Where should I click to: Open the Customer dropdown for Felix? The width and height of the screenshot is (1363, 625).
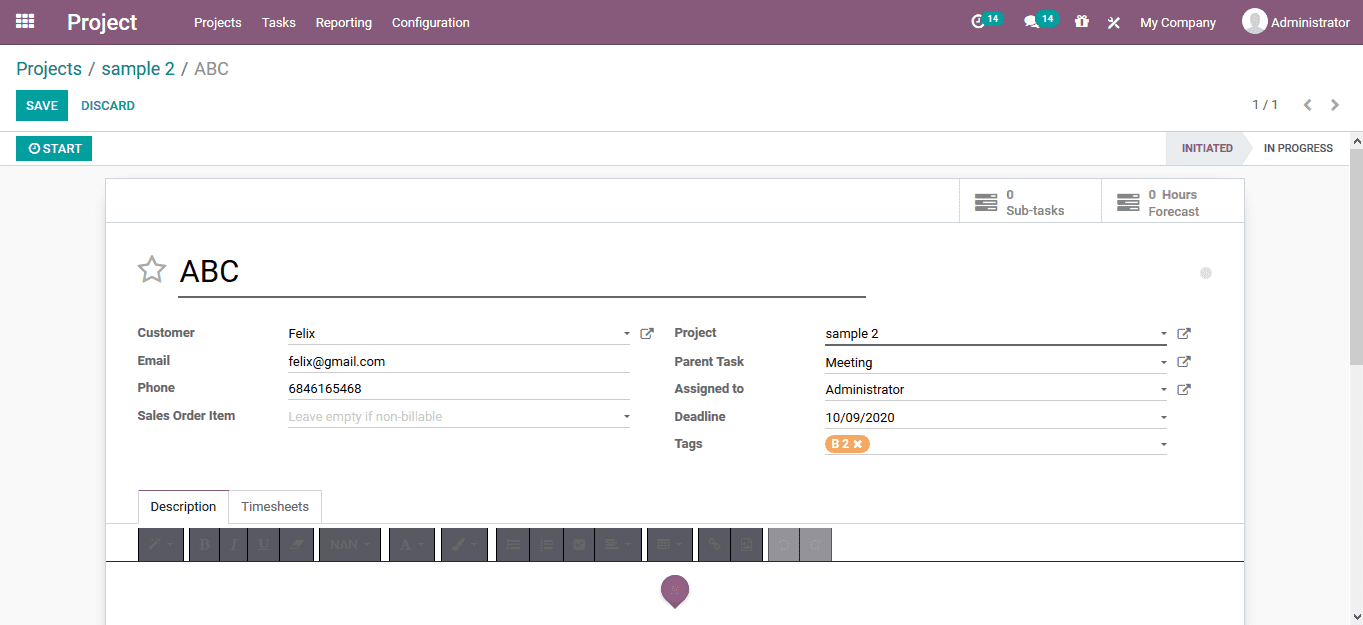pos(627,333)
